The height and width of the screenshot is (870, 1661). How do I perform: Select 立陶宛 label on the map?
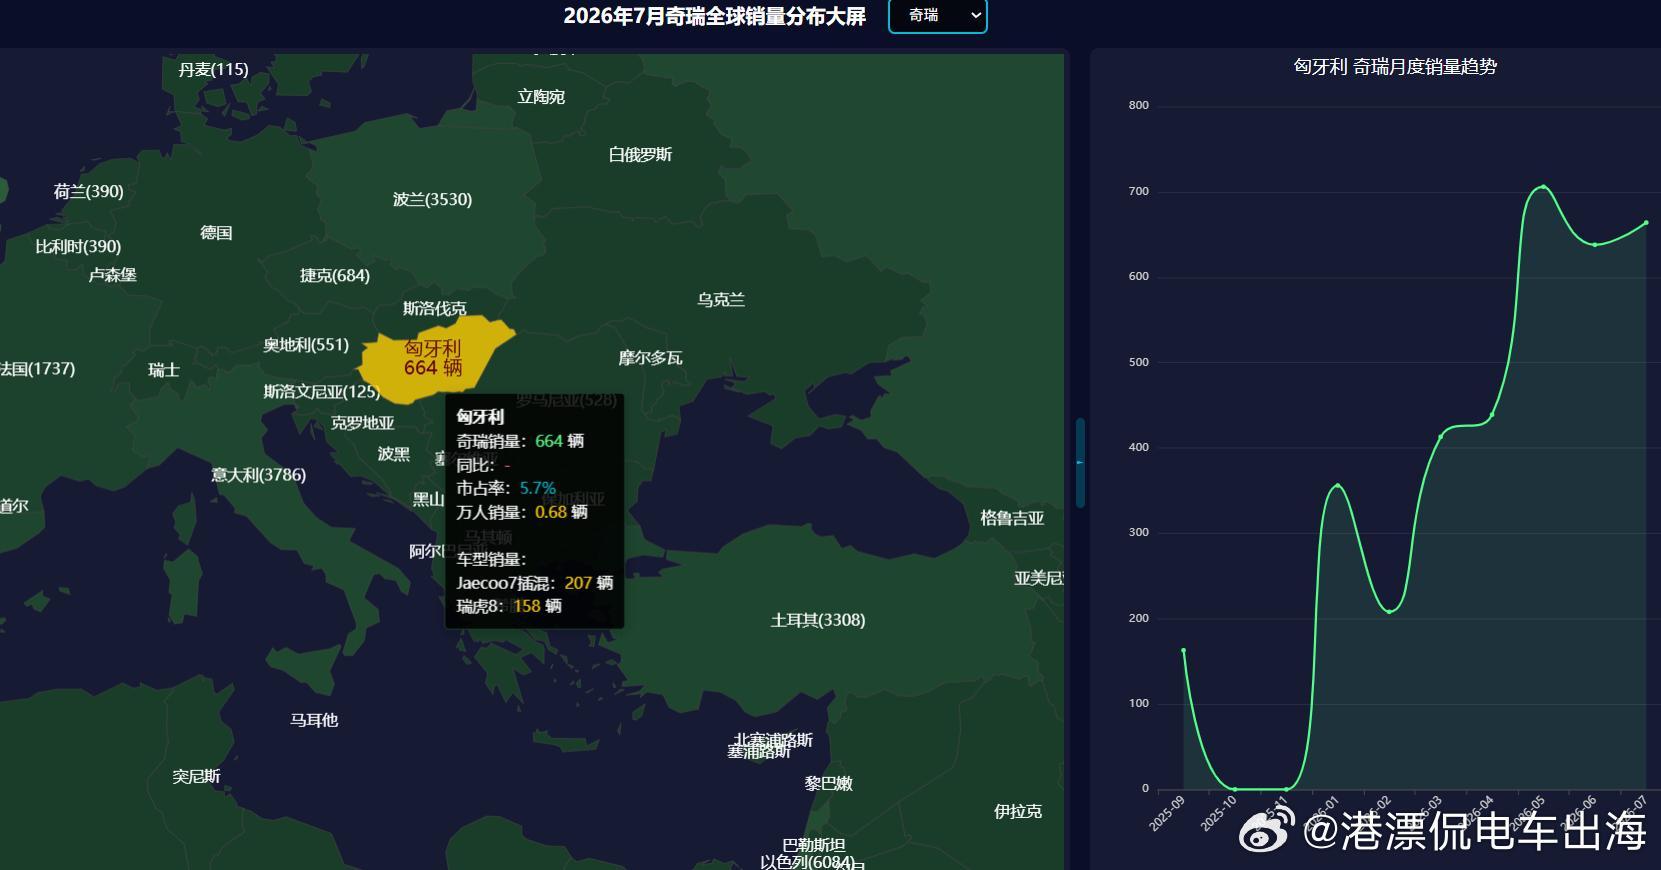[x=541, y=97]
